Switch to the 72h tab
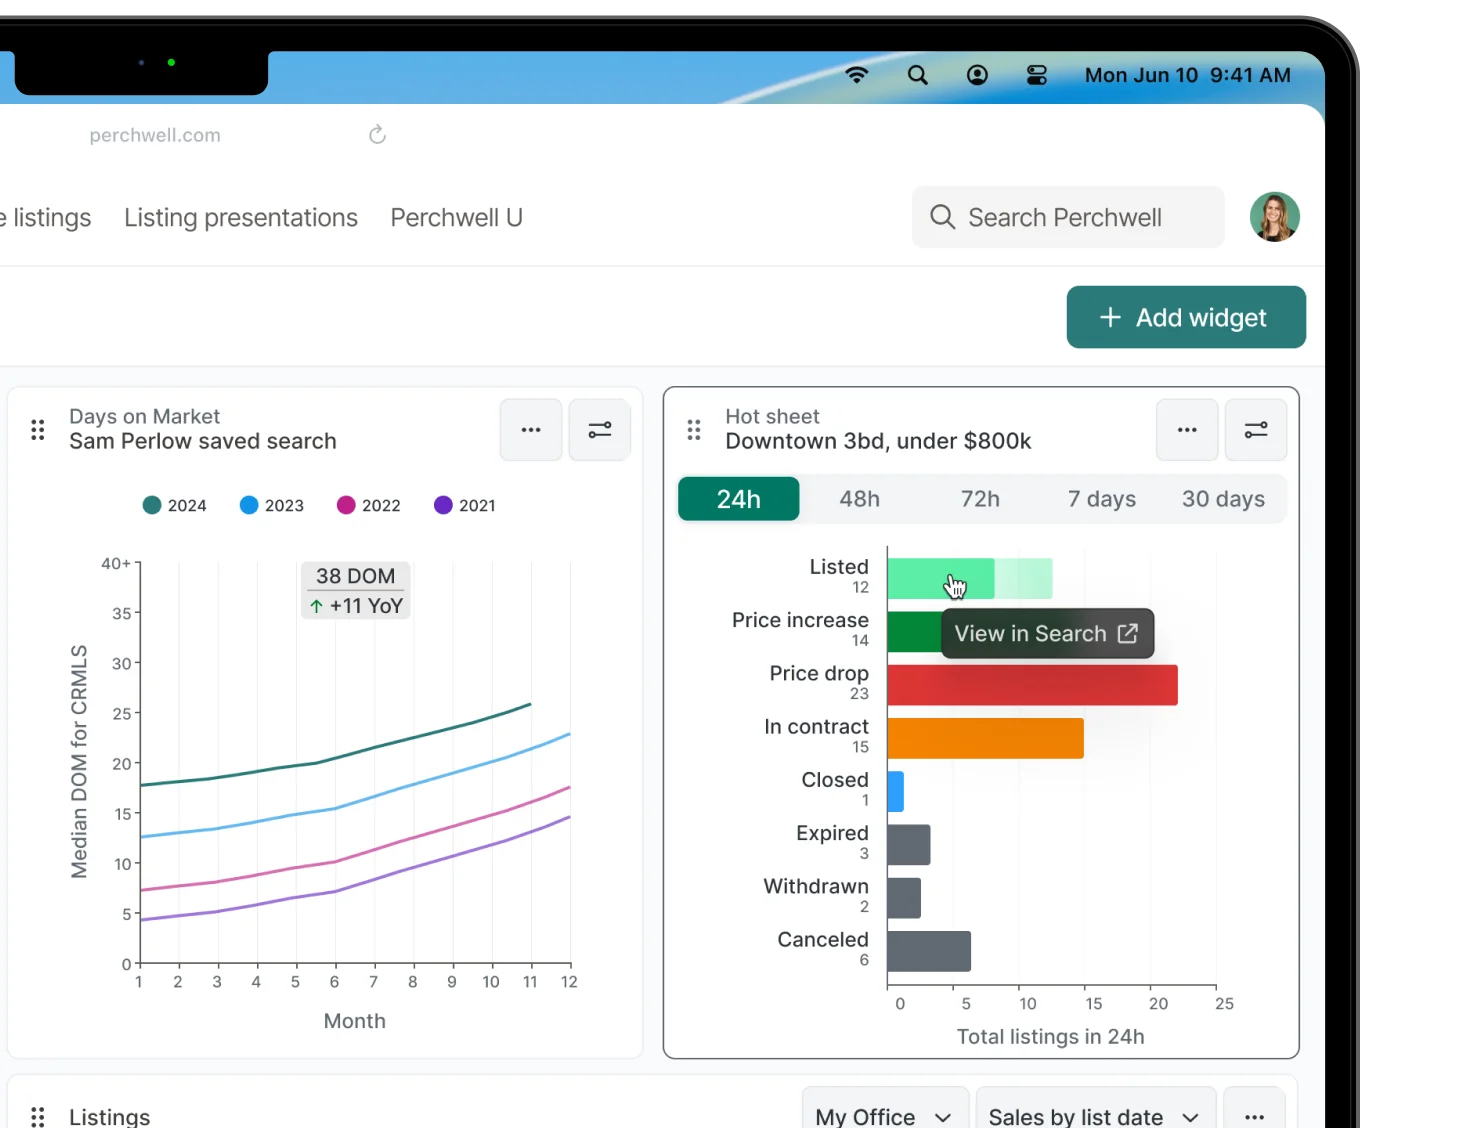 point(981,499)
